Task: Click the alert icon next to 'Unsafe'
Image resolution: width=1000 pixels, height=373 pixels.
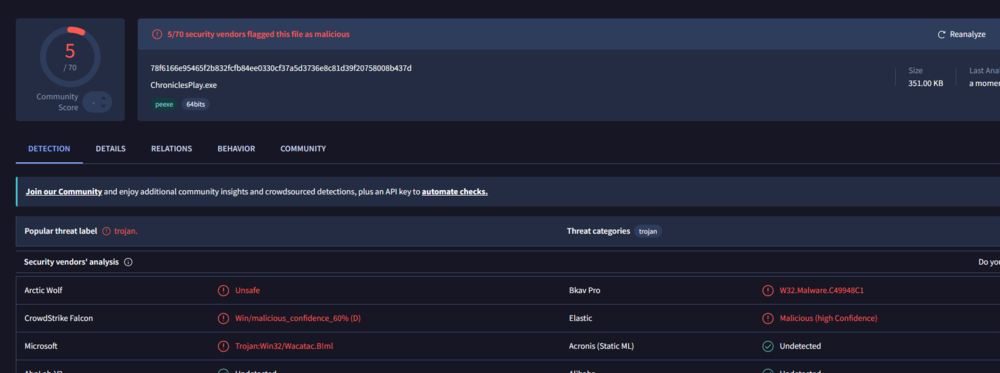Action: [223, 290]
